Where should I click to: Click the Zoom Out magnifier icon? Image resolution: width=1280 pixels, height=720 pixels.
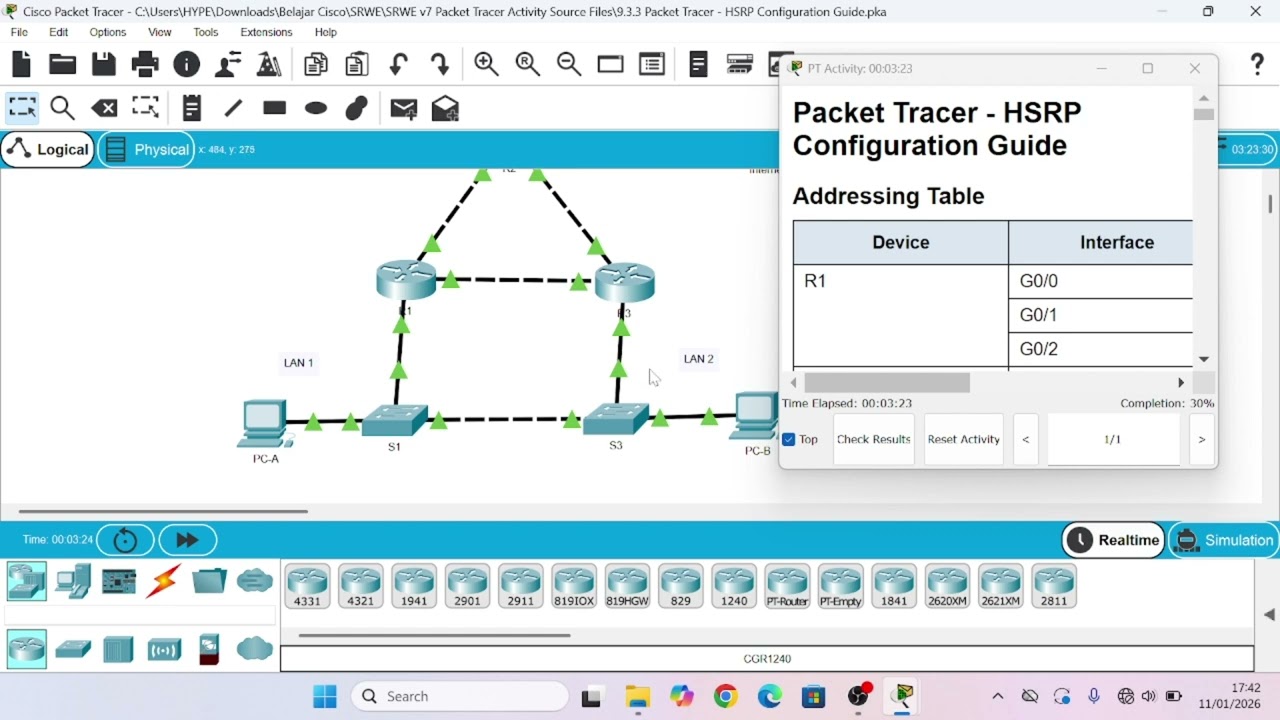pos(569,65)
